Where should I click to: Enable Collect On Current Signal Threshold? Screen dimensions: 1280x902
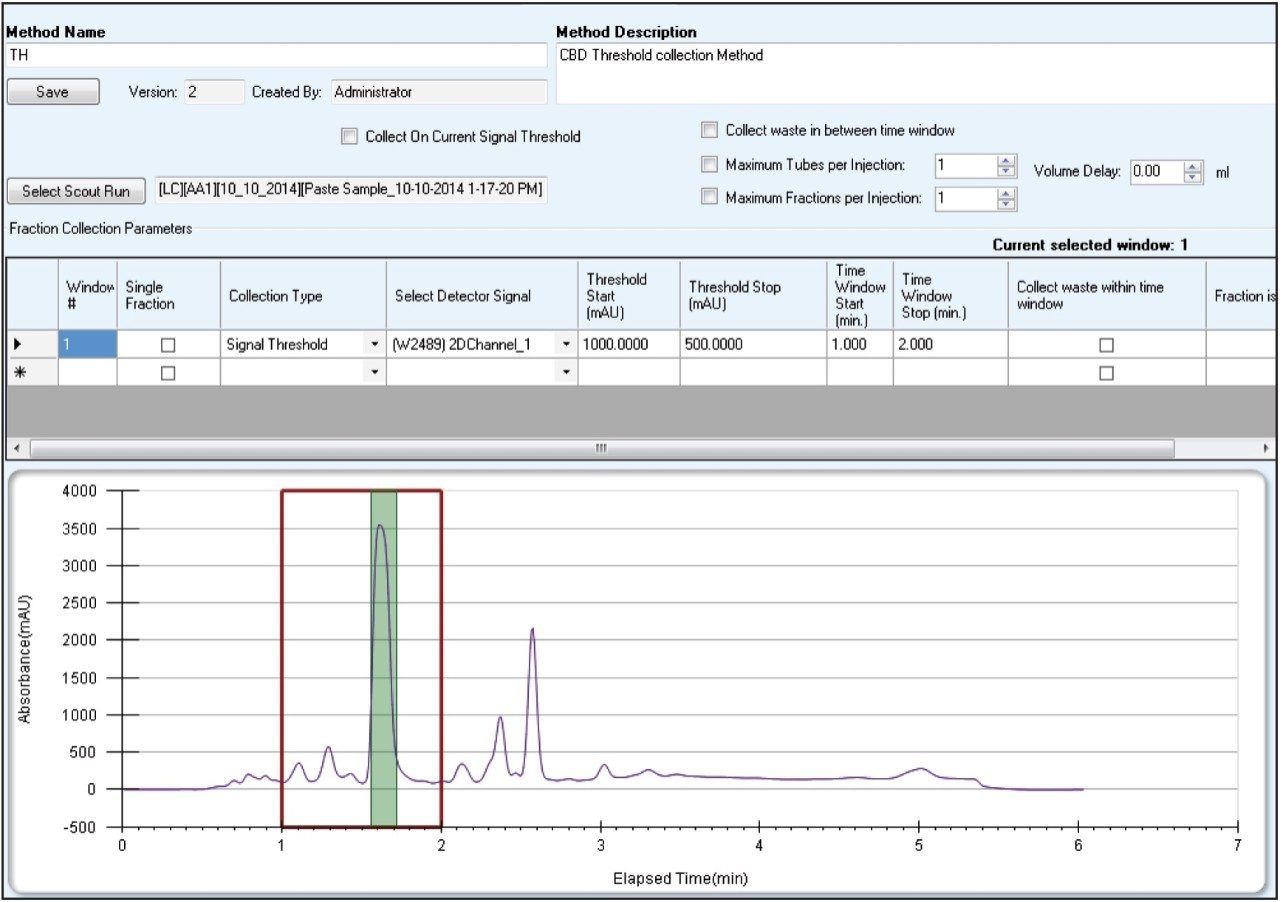pos(349,137)
